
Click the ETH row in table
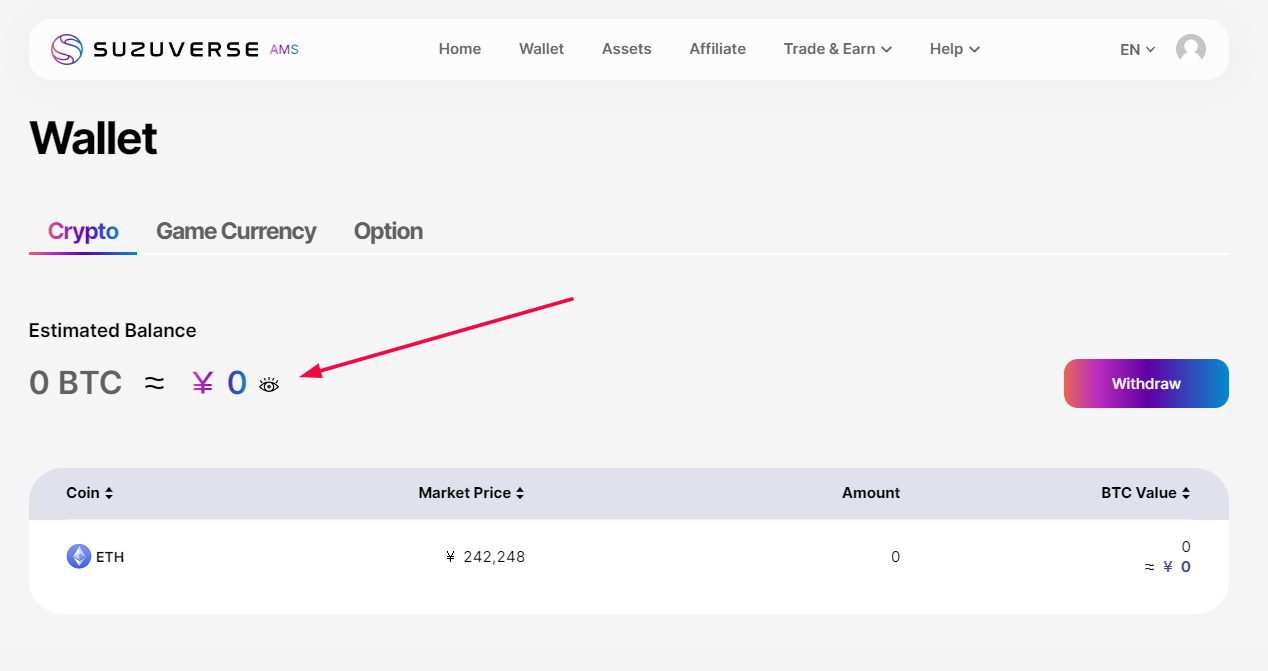(x=628, y=557)
